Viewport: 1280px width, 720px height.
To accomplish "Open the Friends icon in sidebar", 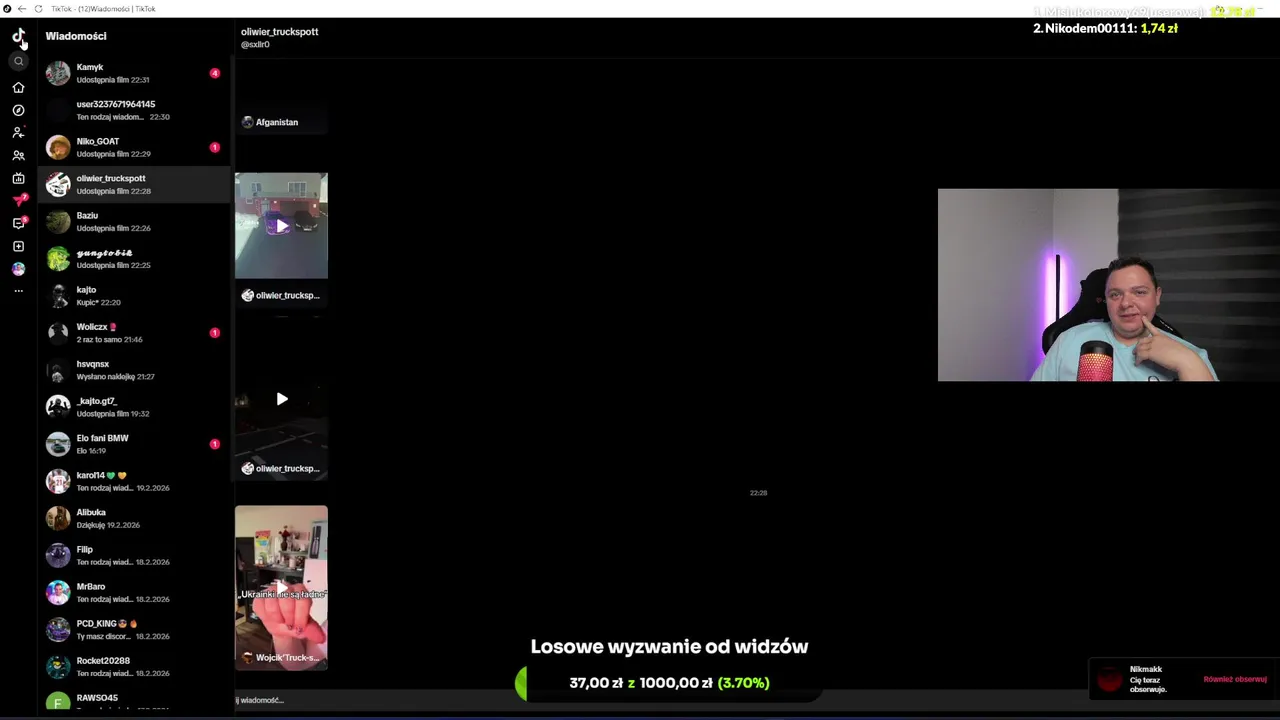I will pos(18,155).
